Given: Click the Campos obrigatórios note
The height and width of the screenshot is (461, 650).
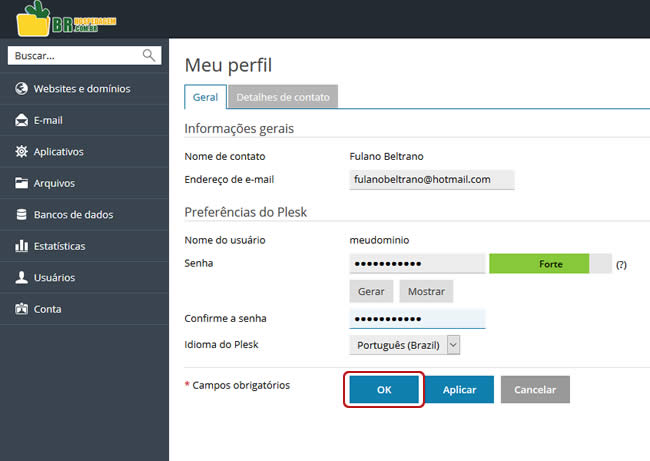Looking at the screenshot, I should [x=237, y=385].
